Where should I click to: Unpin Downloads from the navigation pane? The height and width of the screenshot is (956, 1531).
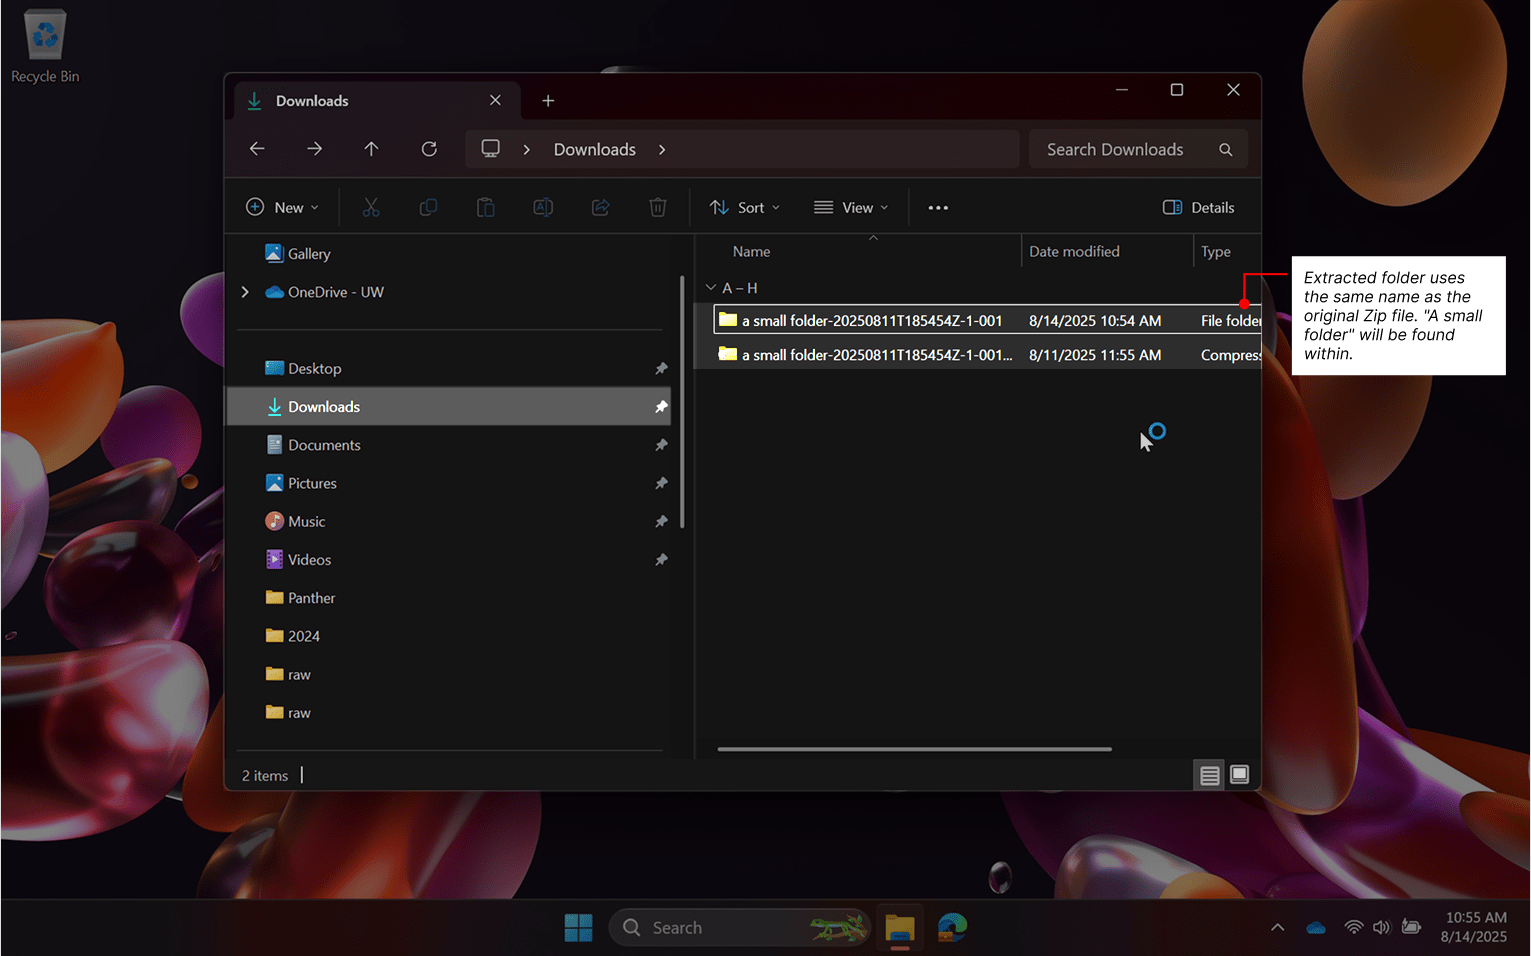(x=661, y=406)
